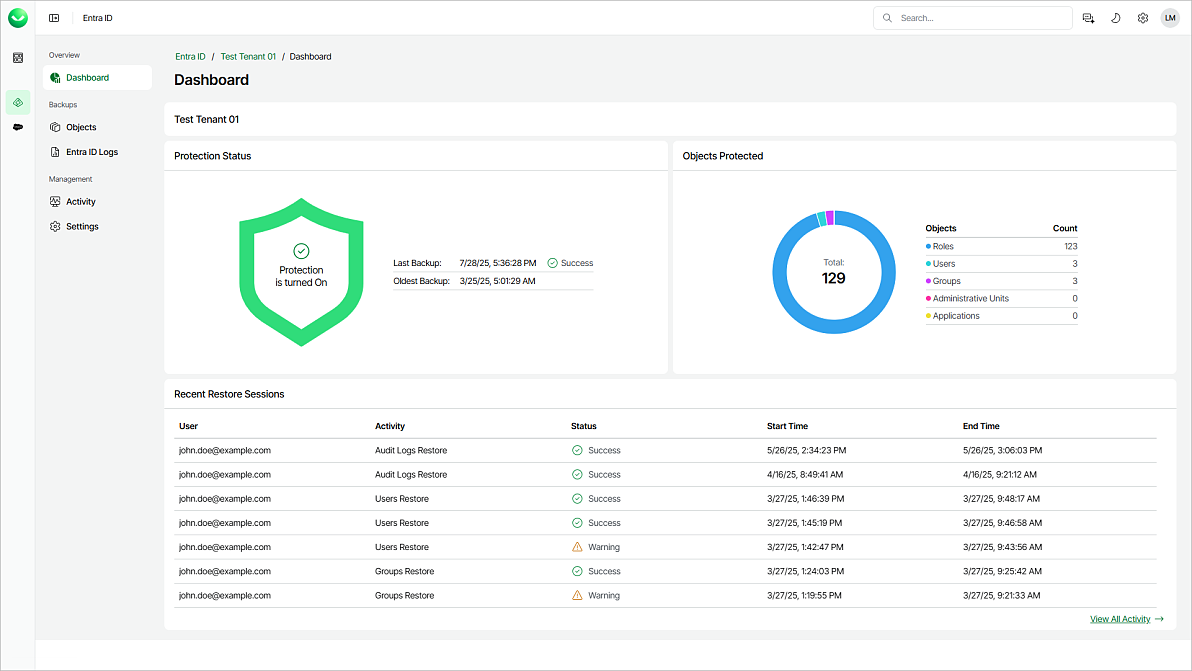Click the green Veeam logo icon
The height and width of the screenshot is (671, 1192).
(18, 18)
